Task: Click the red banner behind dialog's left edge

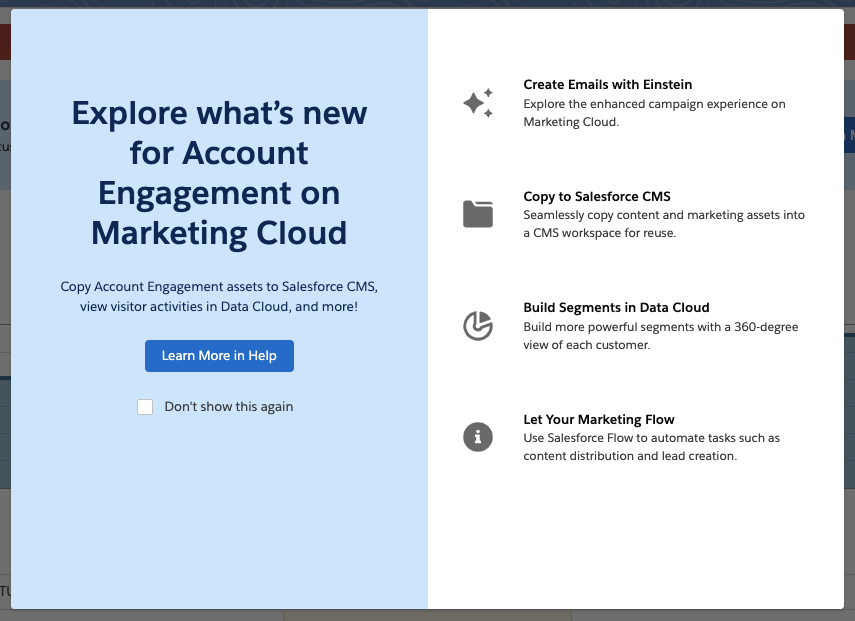Action: [5, 42]
